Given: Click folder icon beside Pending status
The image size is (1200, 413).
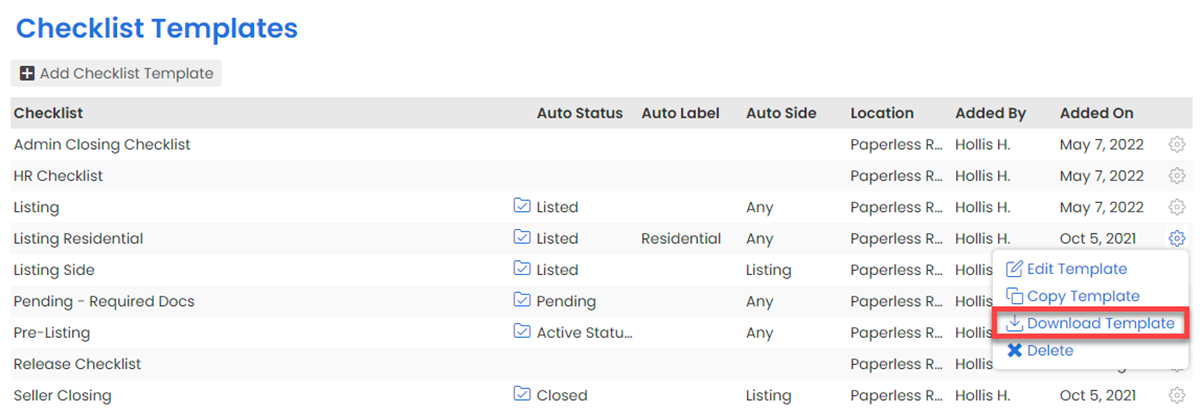Looking at the screenshot, I should (x=521, y=300).
